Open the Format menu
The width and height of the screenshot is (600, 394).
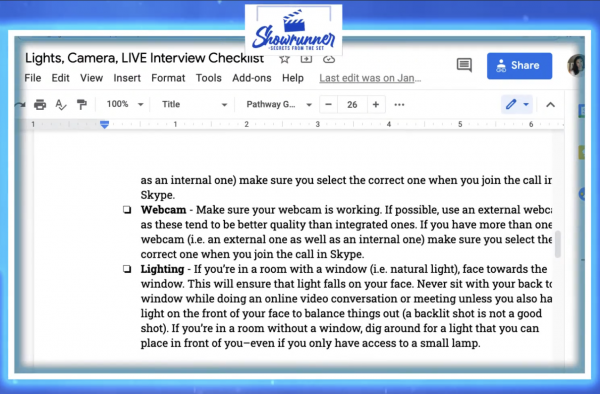(168, 78)
